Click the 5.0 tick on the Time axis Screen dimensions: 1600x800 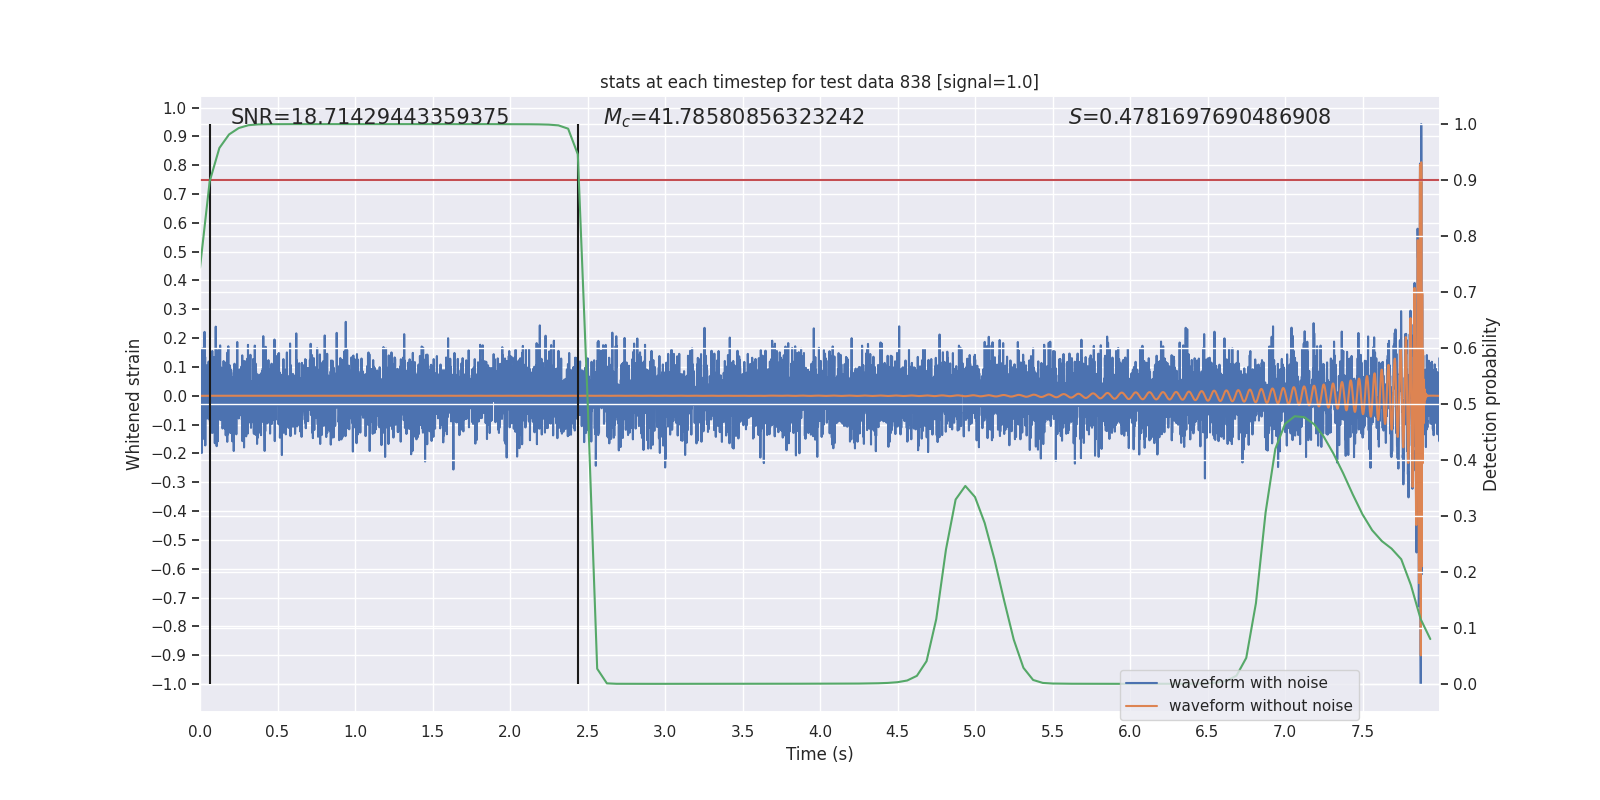click(975, 731)
